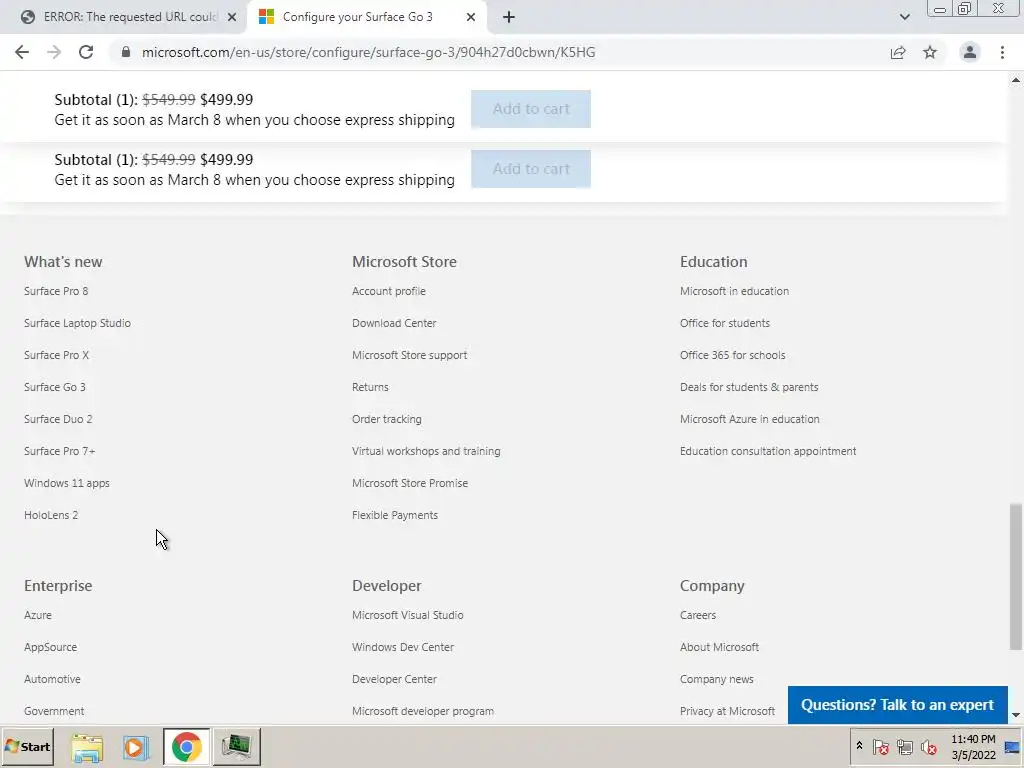Viewport: 1024px width, 768px height.
Task: Open Windows 11 apps link
Action: point(67,483)
